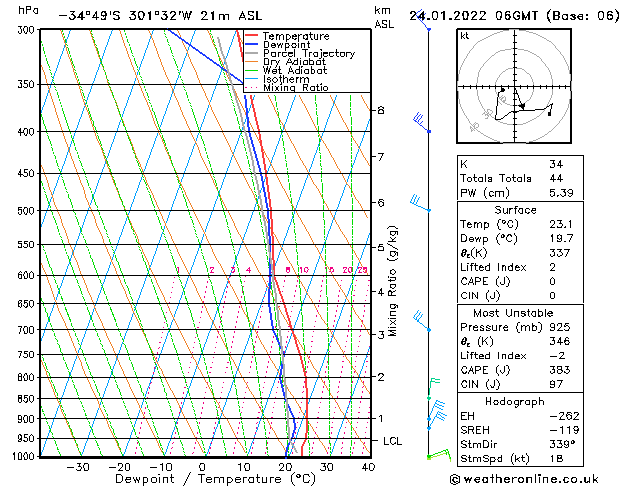The image size is (629, 486).
Task: Click the StmSpd (kt) value 18
Action: click(x=556, y=458)
